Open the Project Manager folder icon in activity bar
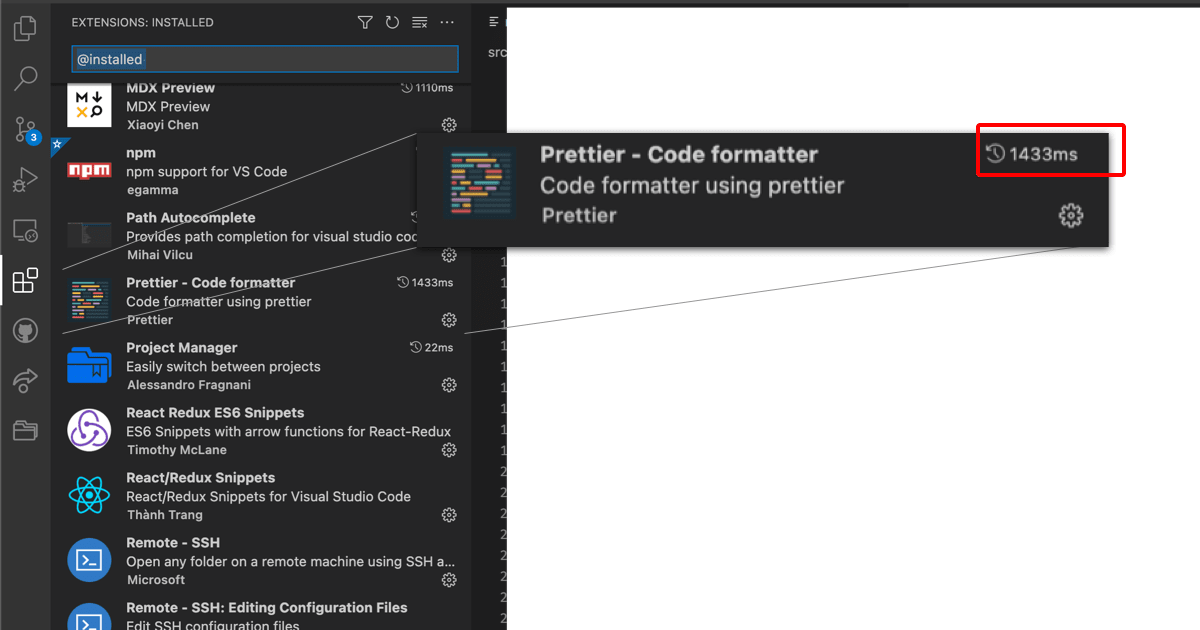Viewport: 1200px width, 630px height. point(26,431)
